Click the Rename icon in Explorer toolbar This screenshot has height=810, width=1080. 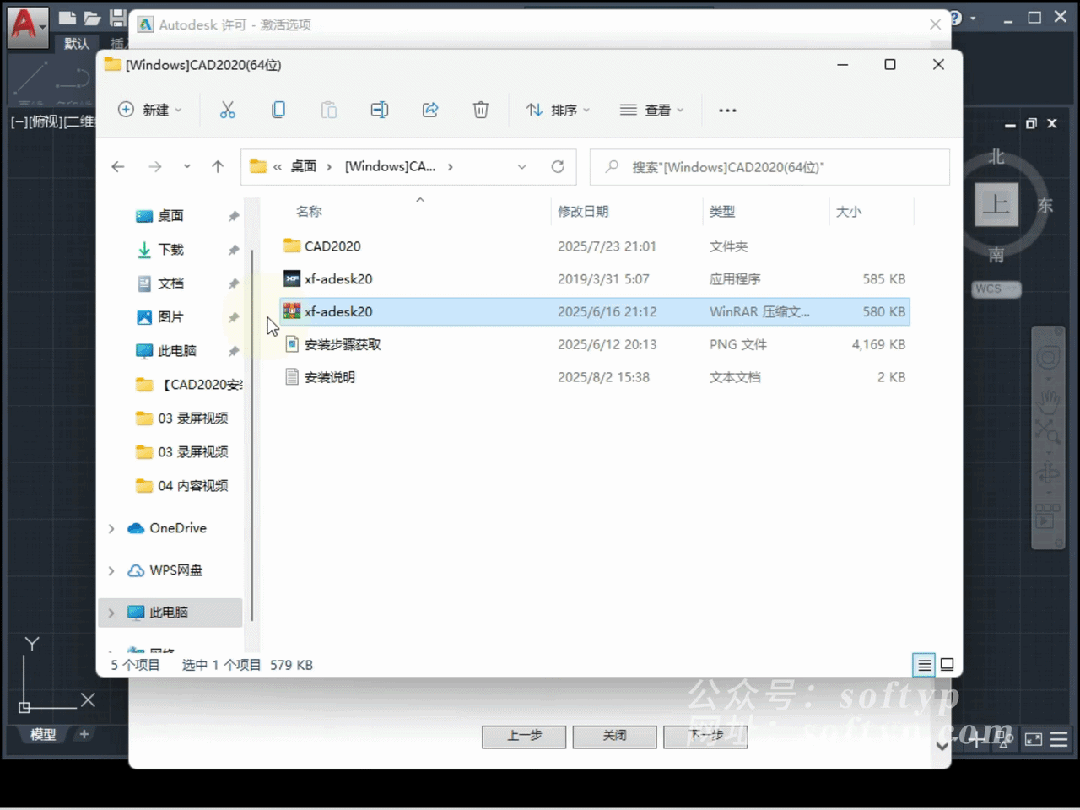point(380,110)
